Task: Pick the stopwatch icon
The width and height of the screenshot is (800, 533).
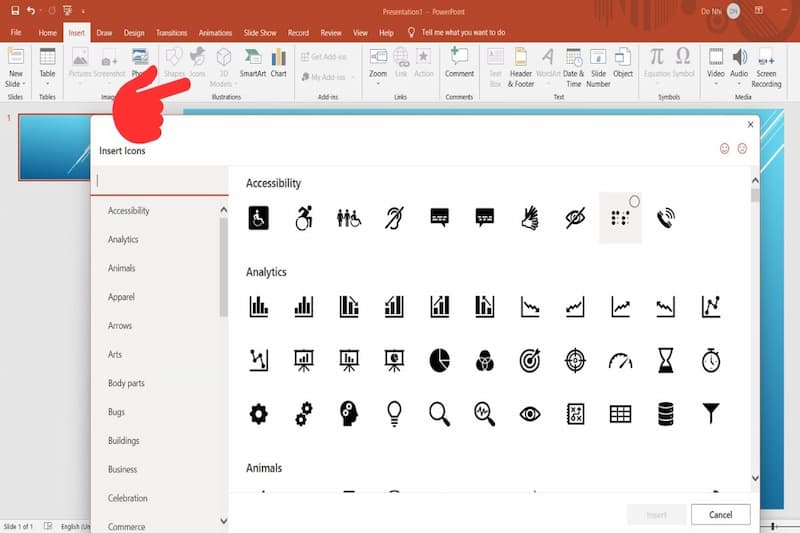Action: tap(711, 361)
